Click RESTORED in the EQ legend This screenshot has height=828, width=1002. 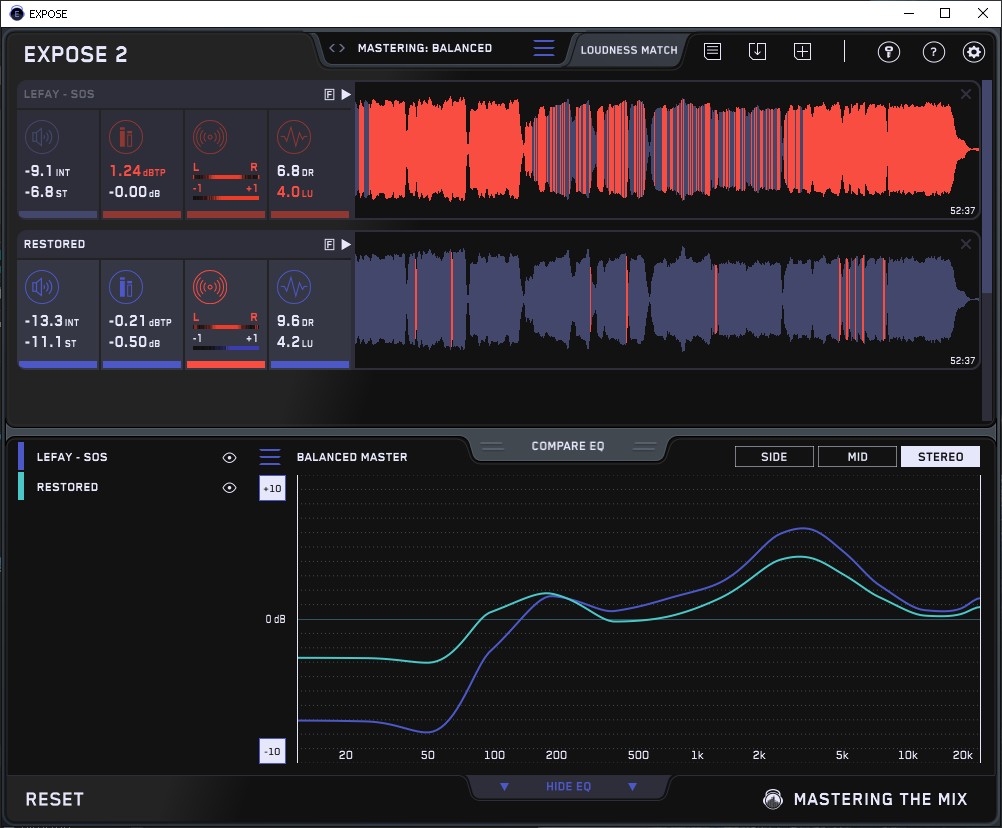pyautogui.click(x=67, y=487)
